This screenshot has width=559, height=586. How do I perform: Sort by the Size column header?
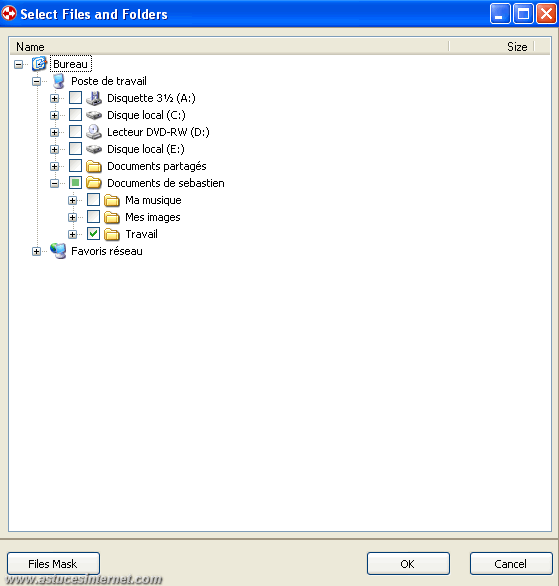point(492,47)
